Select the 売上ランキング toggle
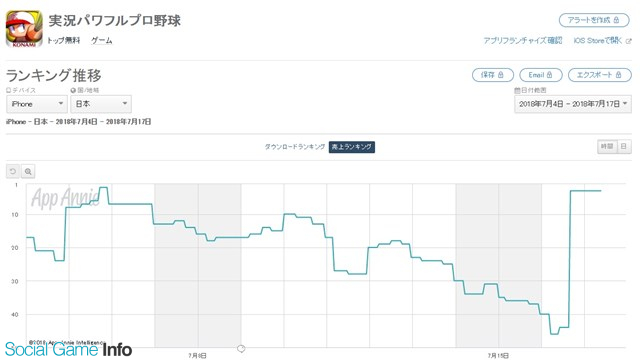Image resolution: width=640 pixels, height=362 pixels. tap(351, 147)
